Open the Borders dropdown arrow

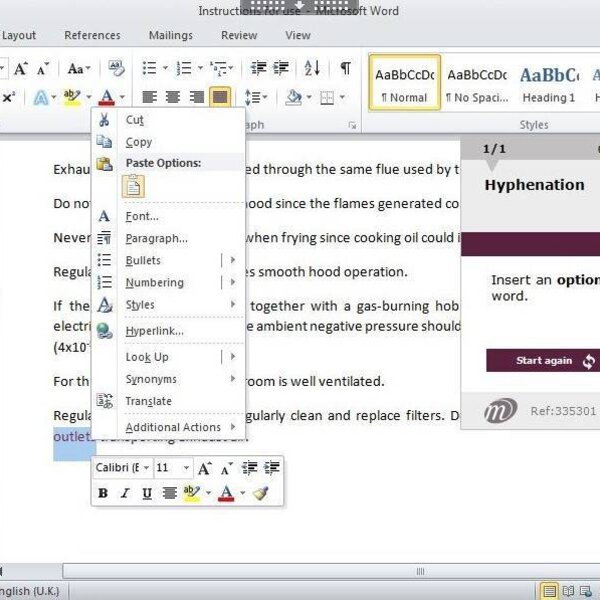342,97
